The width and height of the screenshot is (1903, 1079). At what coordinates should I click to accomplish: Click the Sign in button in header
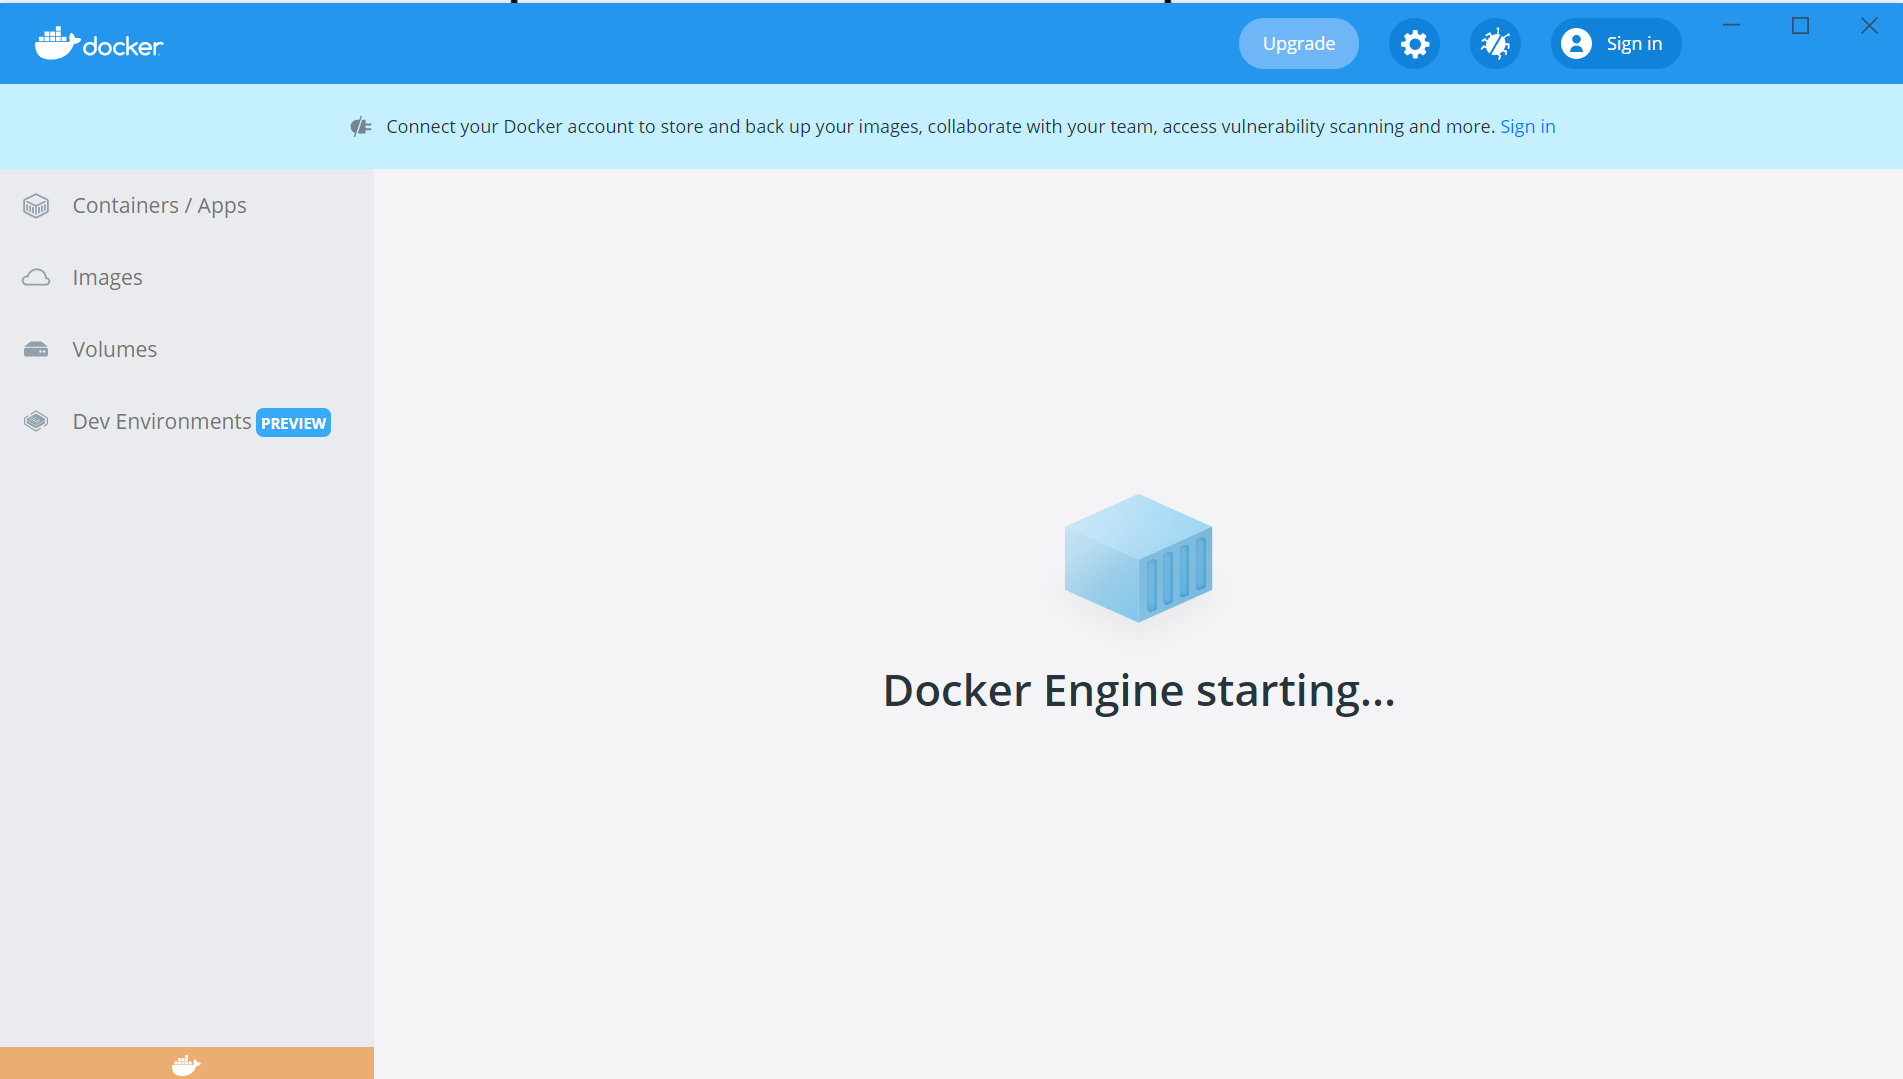tap(1616, 44)
